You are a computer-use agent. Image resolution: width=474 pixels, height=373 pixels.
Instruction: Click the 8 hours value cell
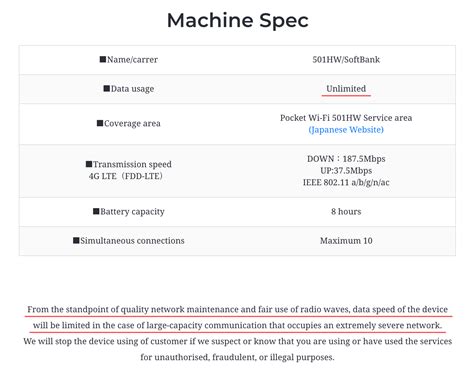(346, 212)
